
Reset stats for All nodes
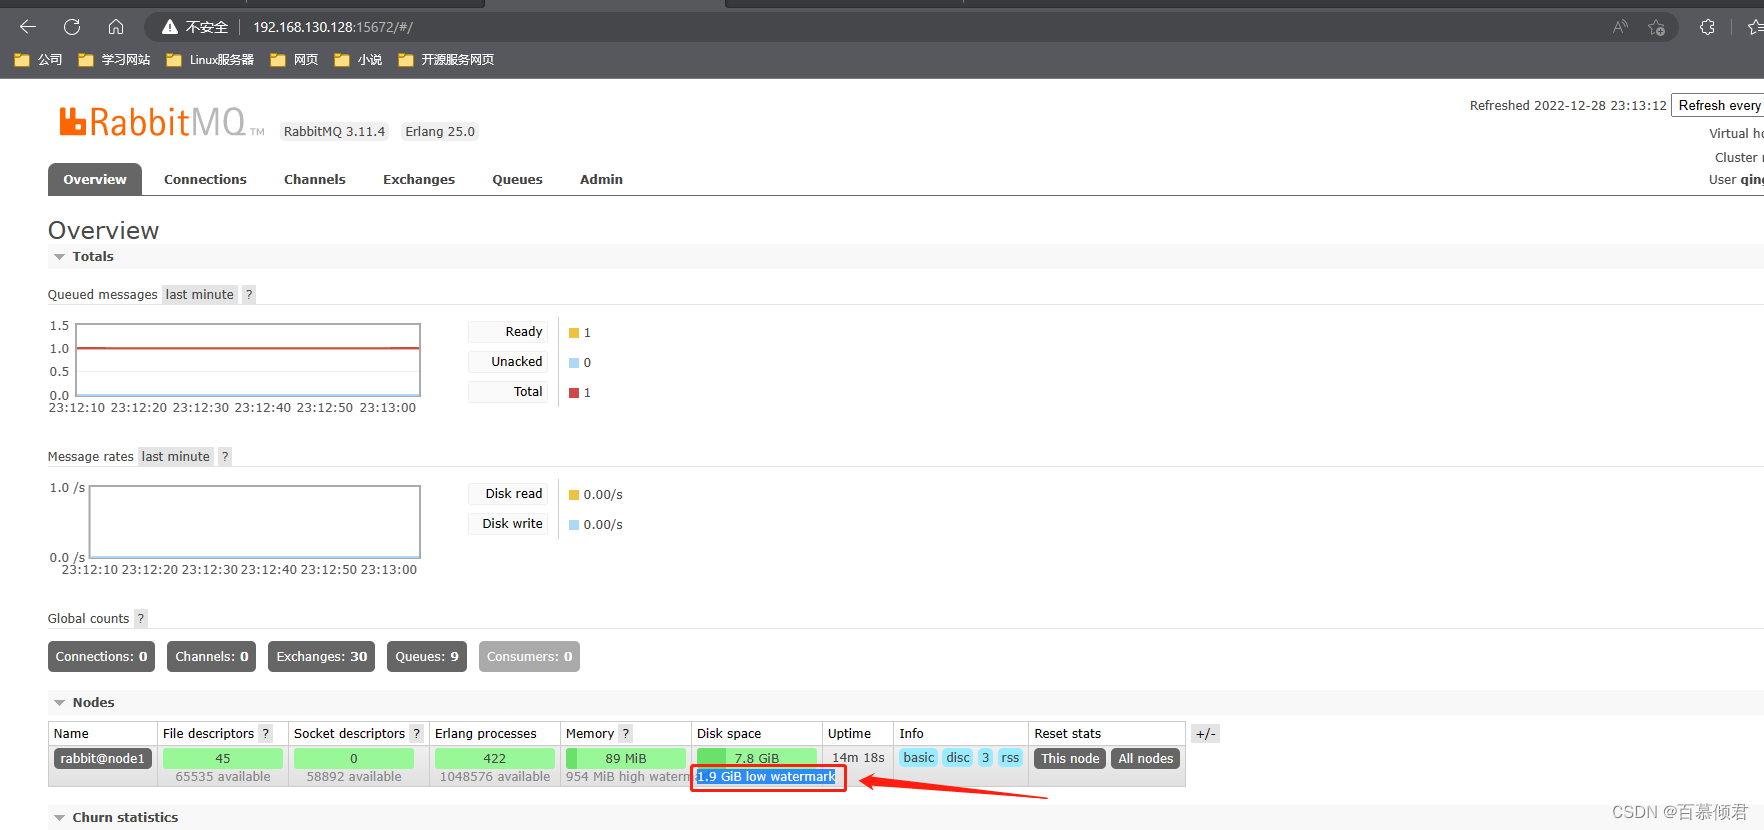(1146, 758)
